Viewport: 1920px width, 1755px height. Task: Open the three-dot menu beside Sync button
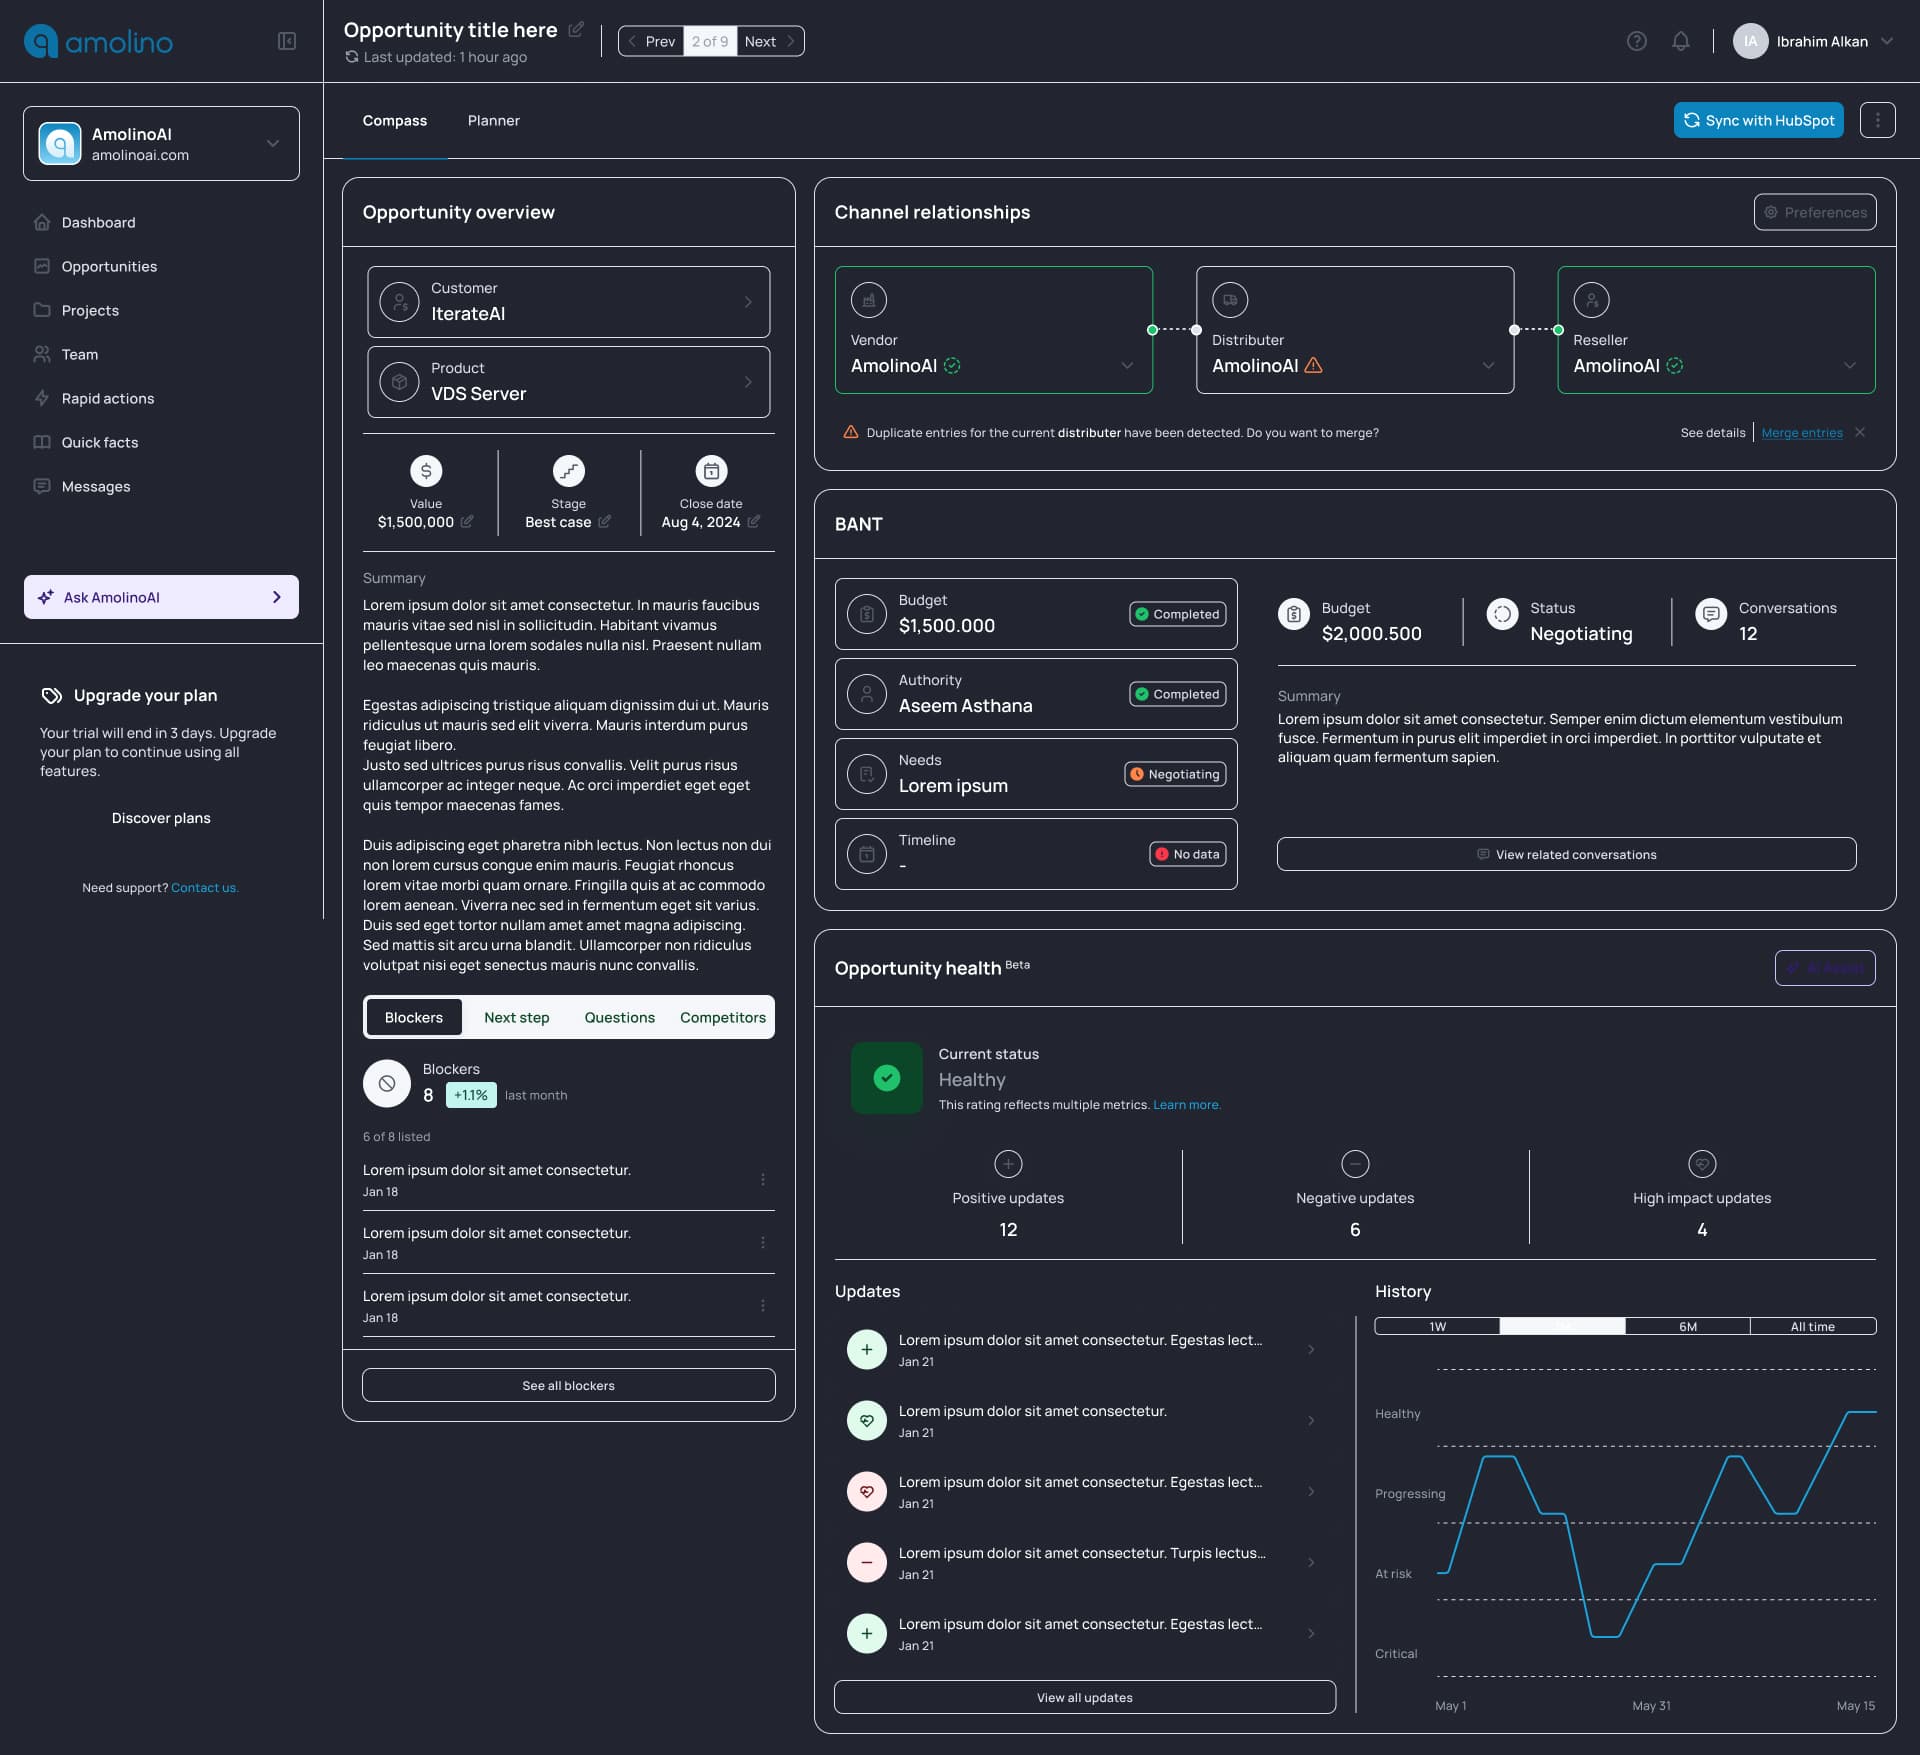pyautogui.click(x=1877, y=120)
